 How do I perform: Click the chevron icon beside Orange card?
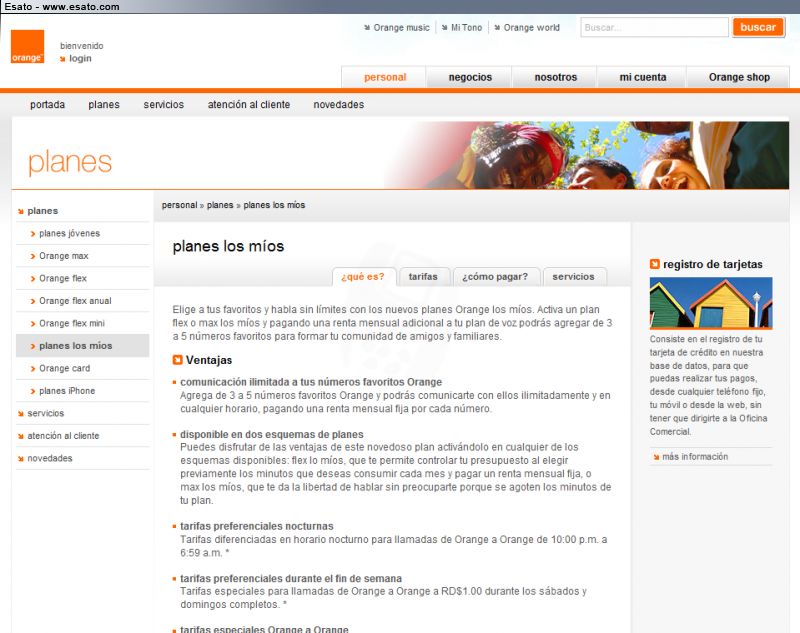pos(33,369)
